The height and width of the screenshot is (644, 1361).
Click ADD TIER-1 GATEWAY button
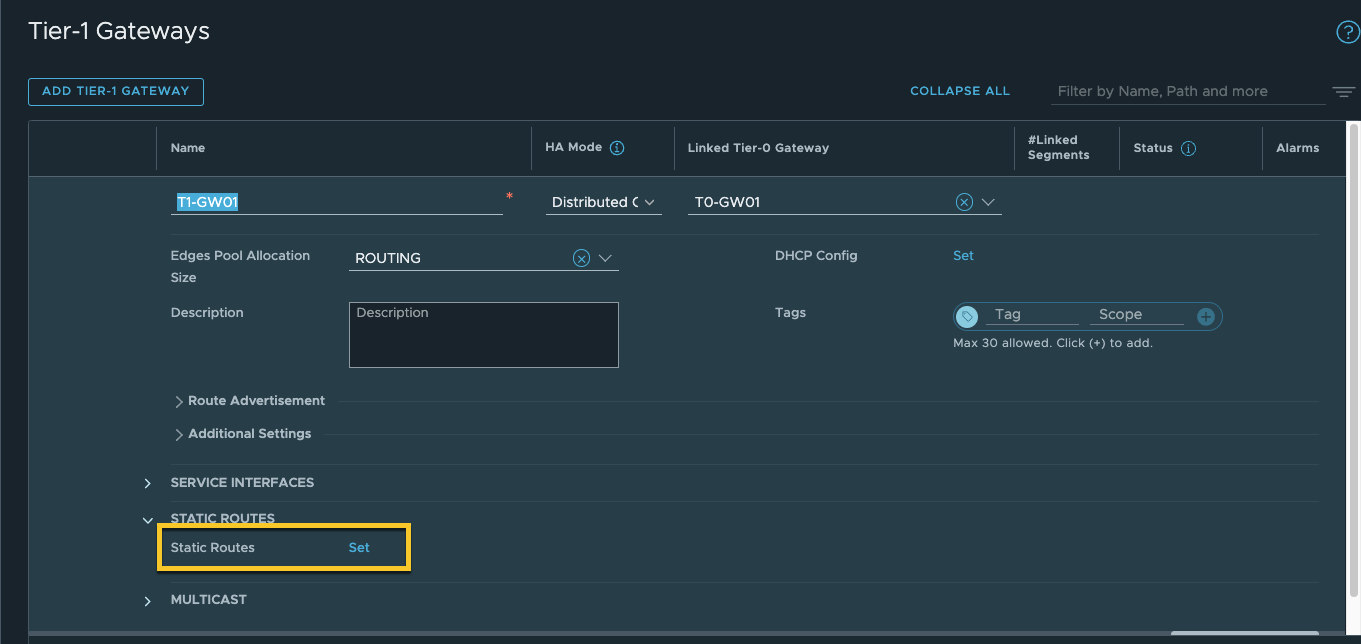click(x=116, y=91)
